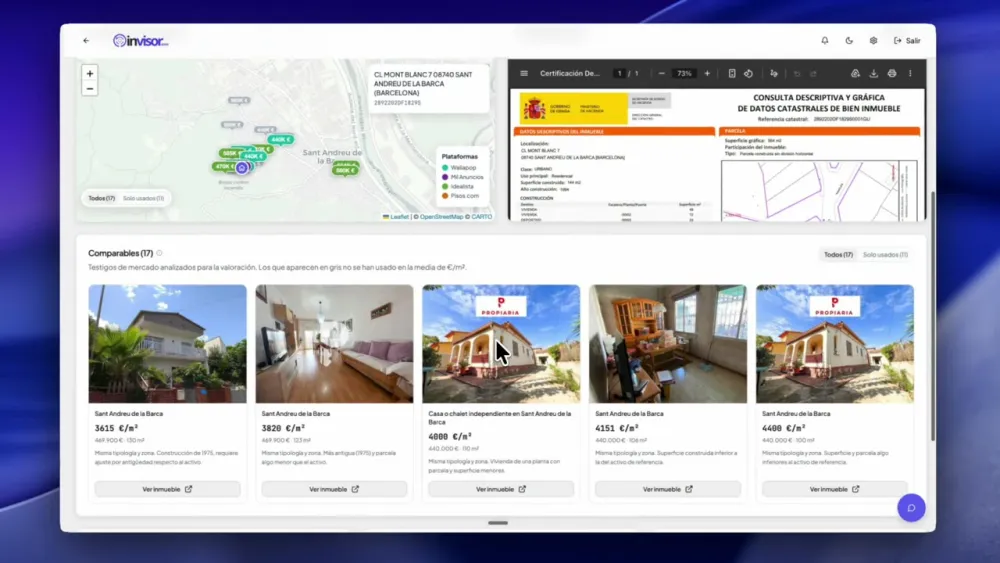The width and height of the screenshot is (1000, 563).
Task: Select Solo usados (11) in the Comparables section
Action: point(885,254)
